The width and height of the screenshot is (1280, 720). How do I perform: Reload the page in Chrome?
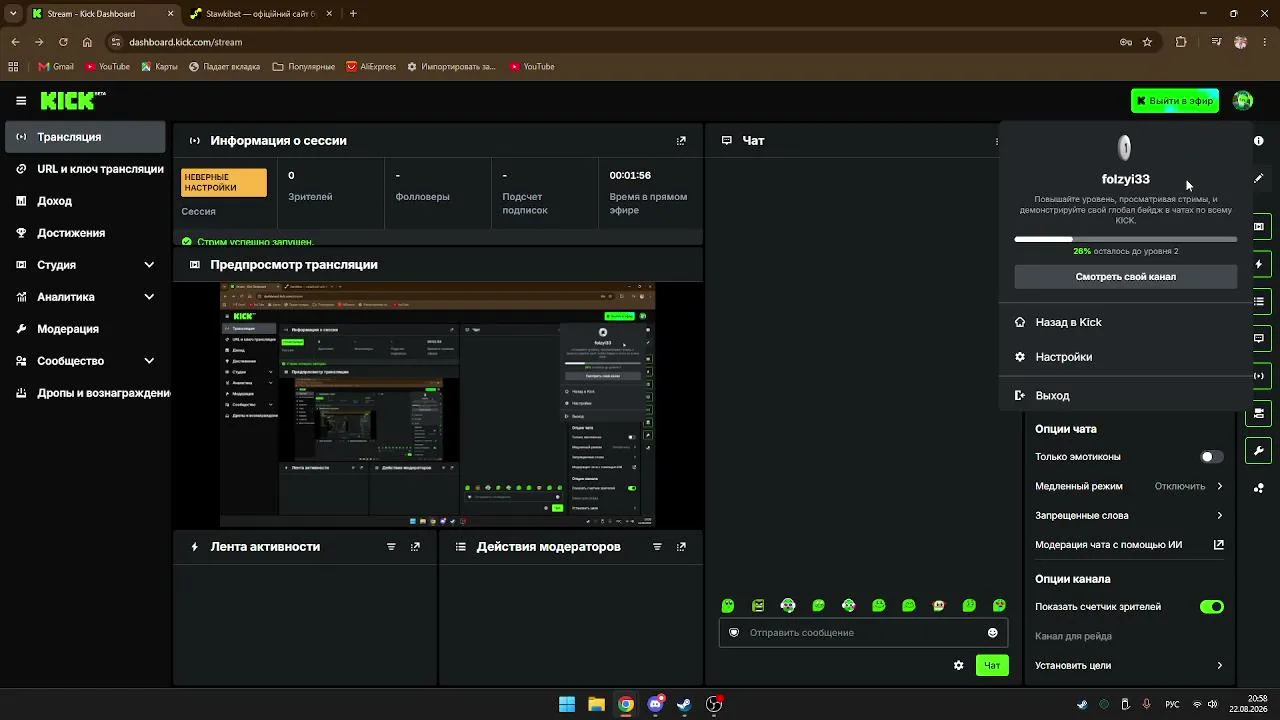(x=63, y=42)
